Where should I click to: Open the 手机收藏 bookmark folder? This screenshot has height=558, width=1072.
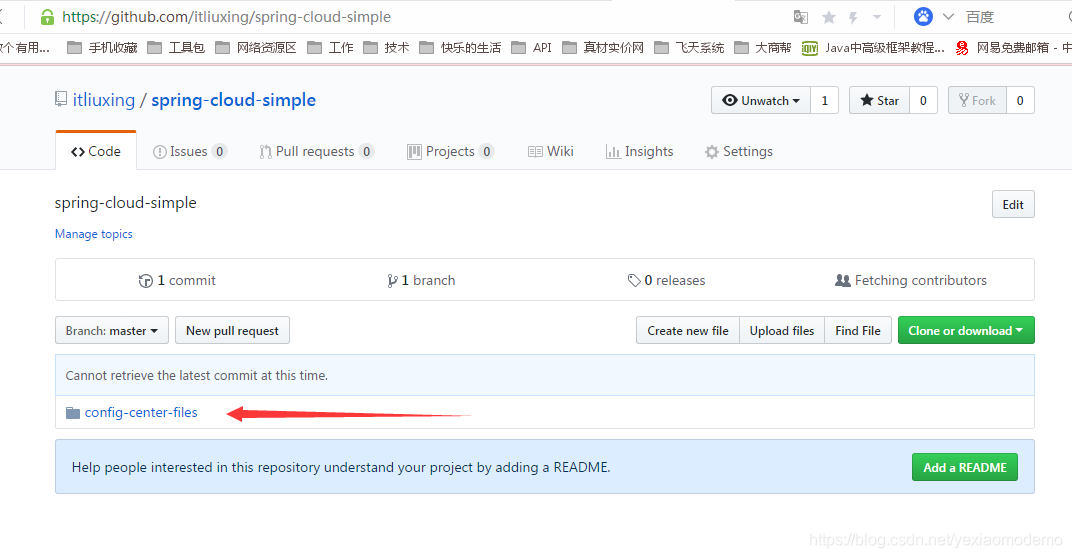[103, 48]
